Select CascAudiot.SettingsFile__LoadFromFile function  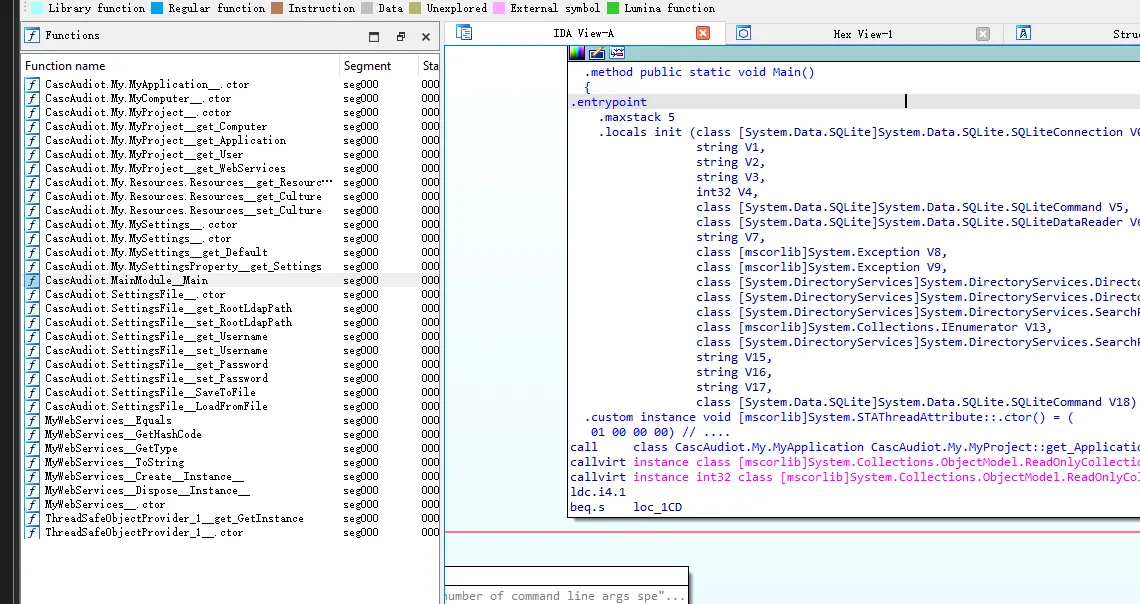156,406
